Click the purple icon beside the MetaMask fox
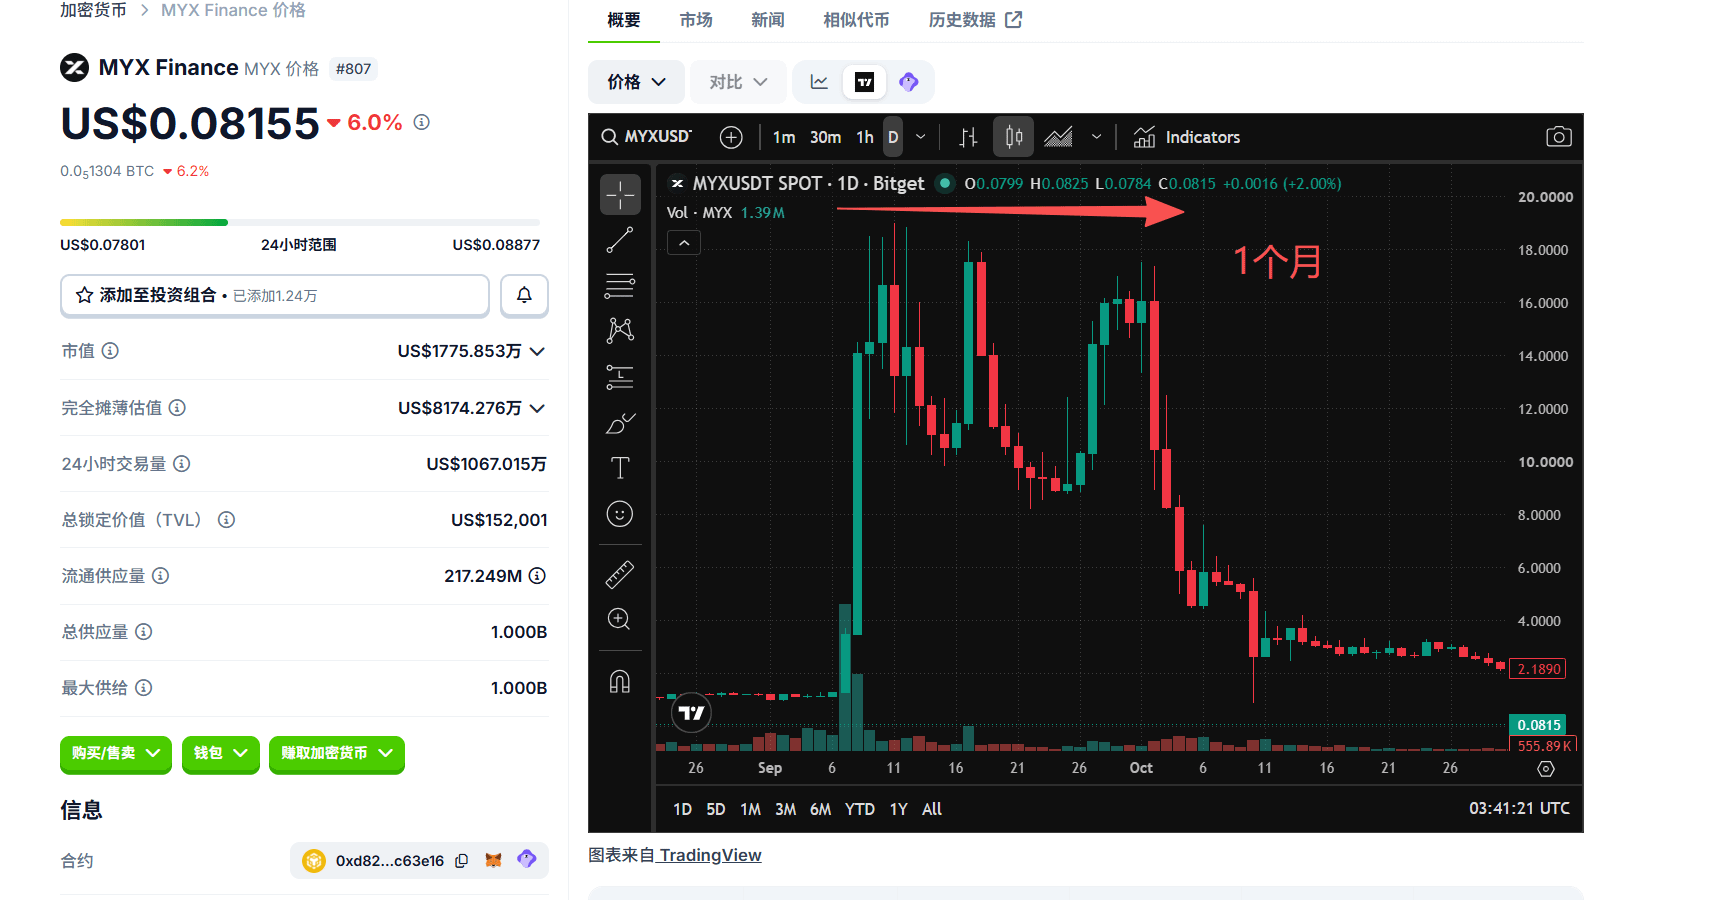1722x900 pixels. [x=527, y=860]
